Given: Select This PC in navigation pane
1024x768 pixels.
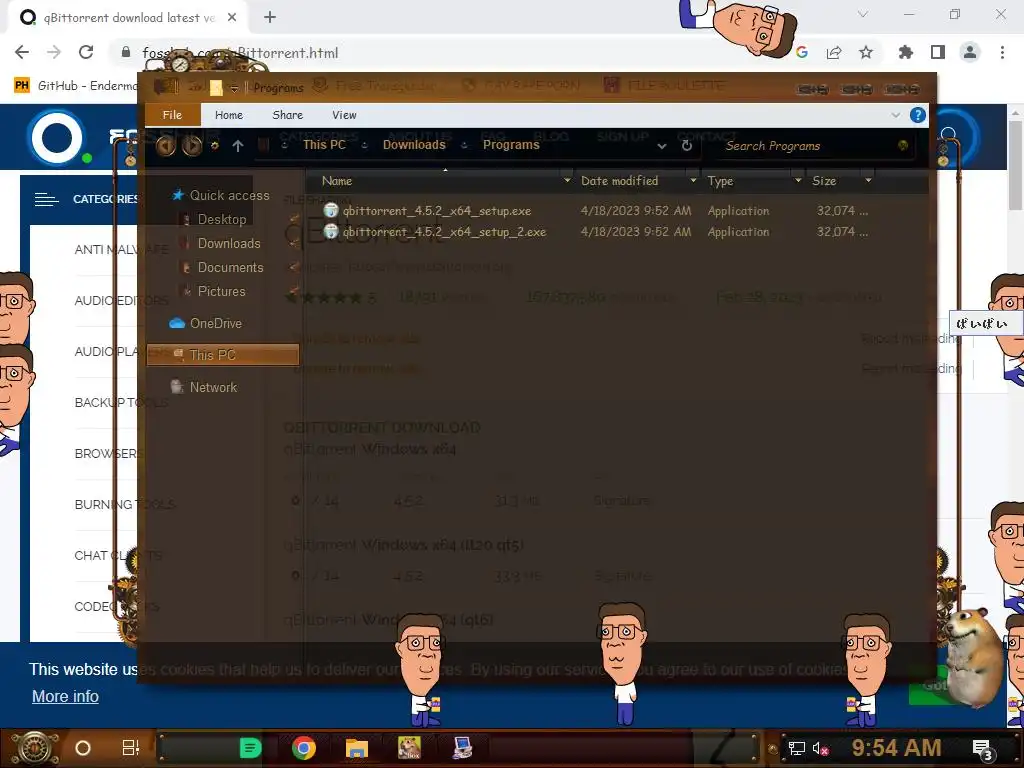Looking at the screenshot, I should [x=223, y=355].
